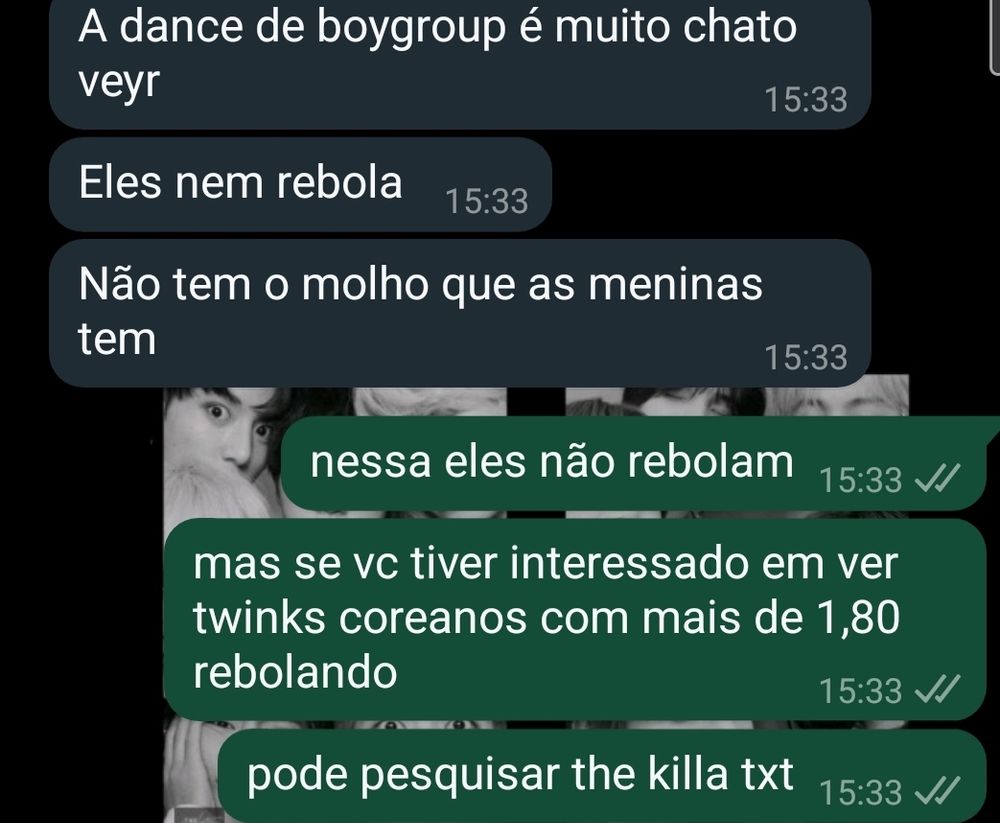Screen dimensions: 1000x823
Task: Select the 'pode pesquisar the killa txt' message
Action: [x=602, y=776]
